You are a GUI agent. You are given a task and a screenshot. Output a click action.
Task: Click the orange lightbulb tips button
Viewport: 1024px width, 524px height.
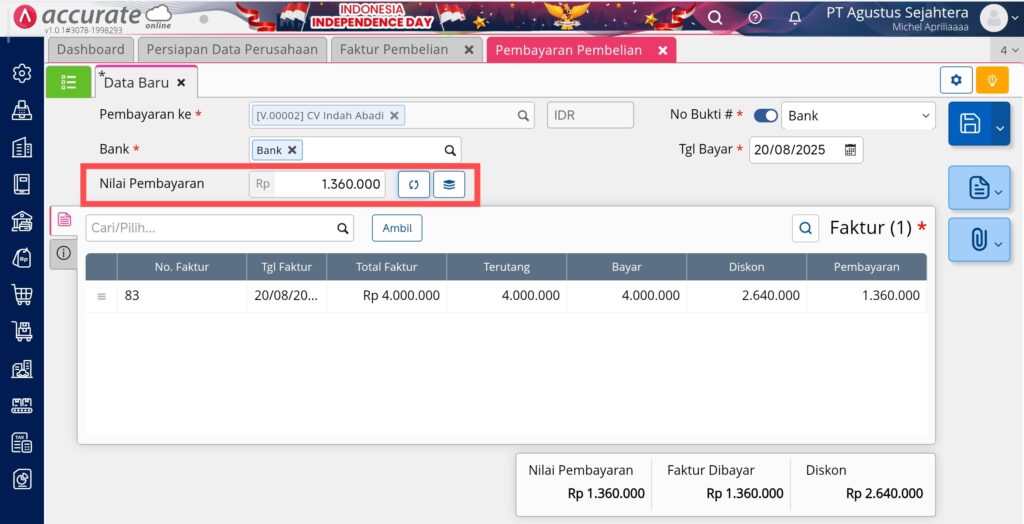[992, 80]
